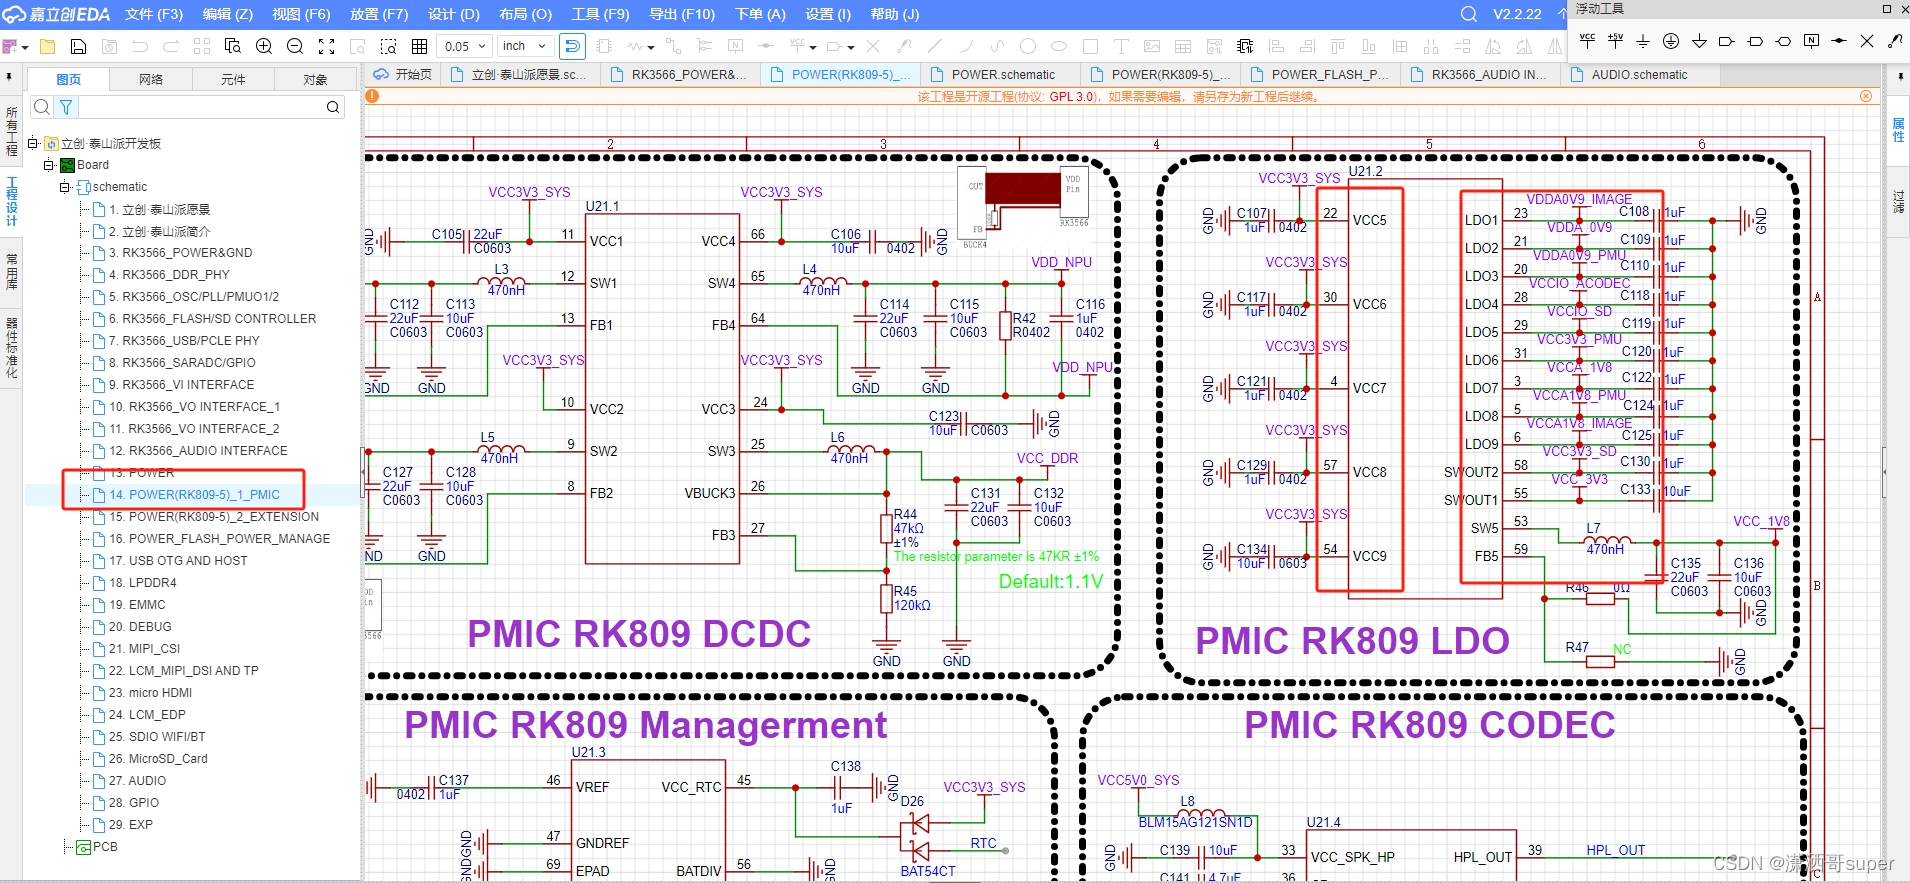This screenshot has height=883, width=1910.
Task: Click the open folder icon in the toolbar
Action: coord(47,46)
